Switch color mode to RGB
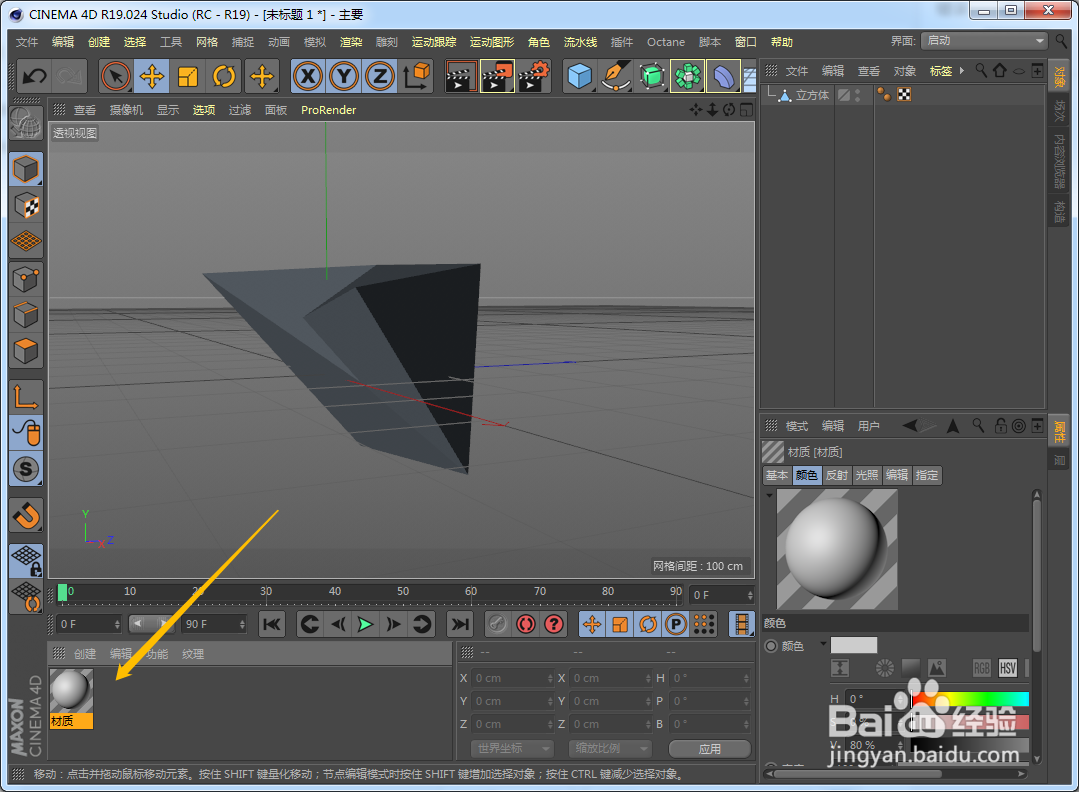Image resolution: width=1079 pixels, height=792 pixels. (981, 668)
